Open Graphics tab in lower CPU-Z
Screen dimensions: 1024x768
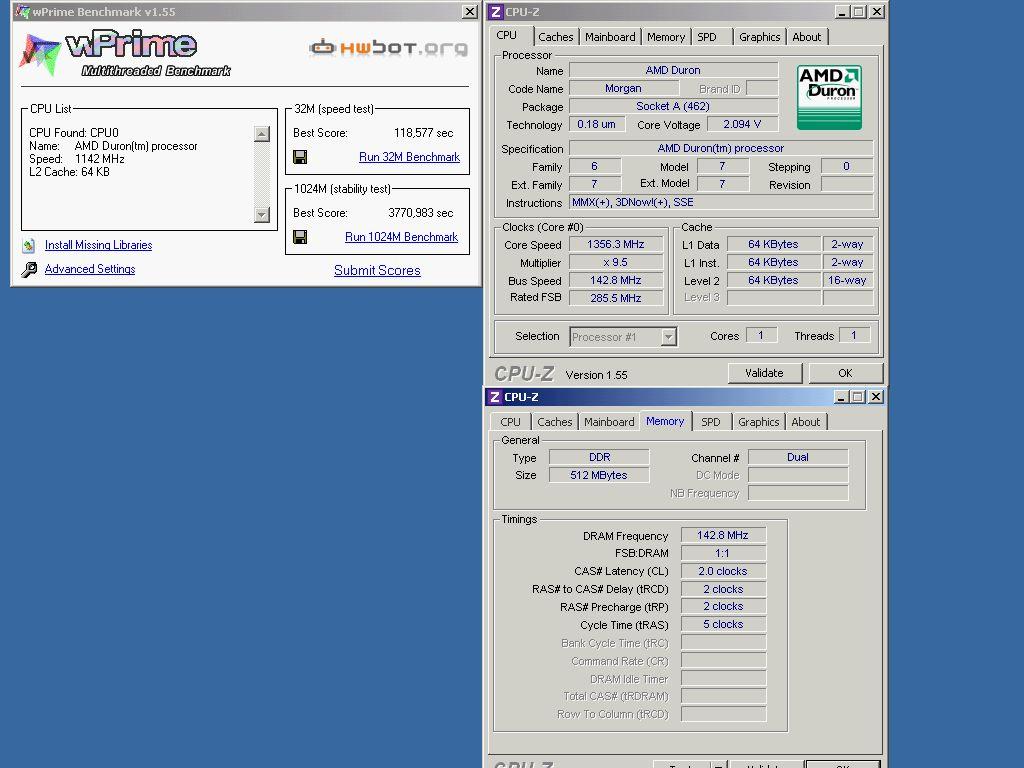[758, 422]
